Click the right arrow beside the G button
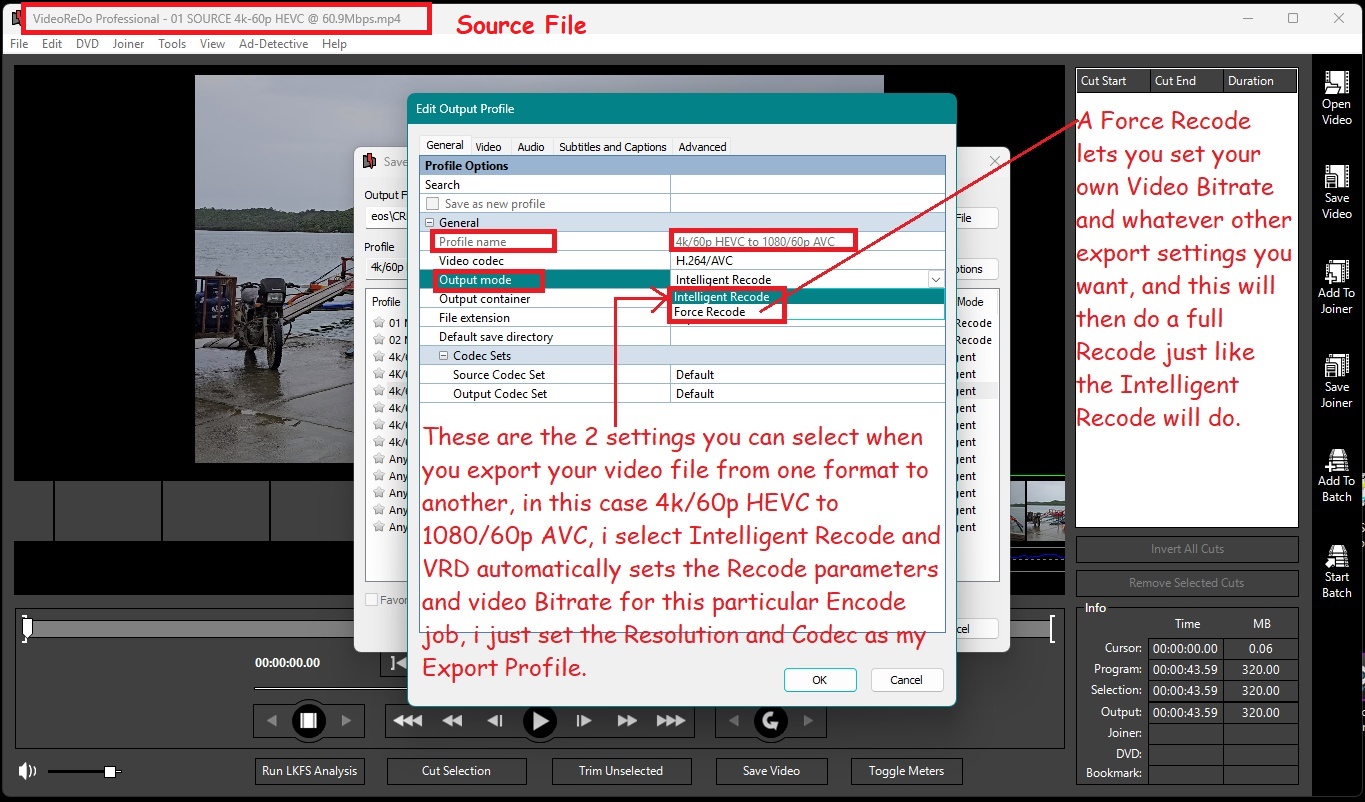 pyautogui.click(x=808, y=720)
